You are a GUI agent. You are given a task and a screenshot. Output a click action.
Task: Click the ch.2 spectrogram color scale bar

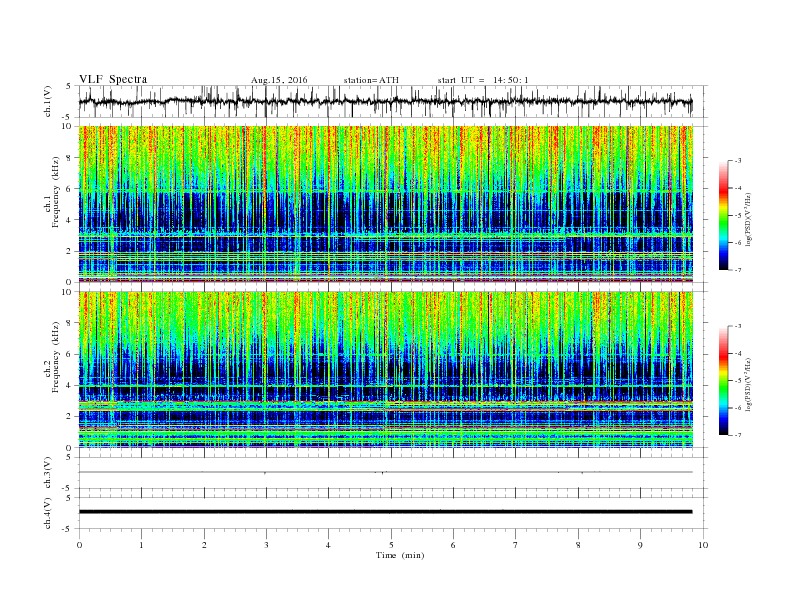coord(724,381)
